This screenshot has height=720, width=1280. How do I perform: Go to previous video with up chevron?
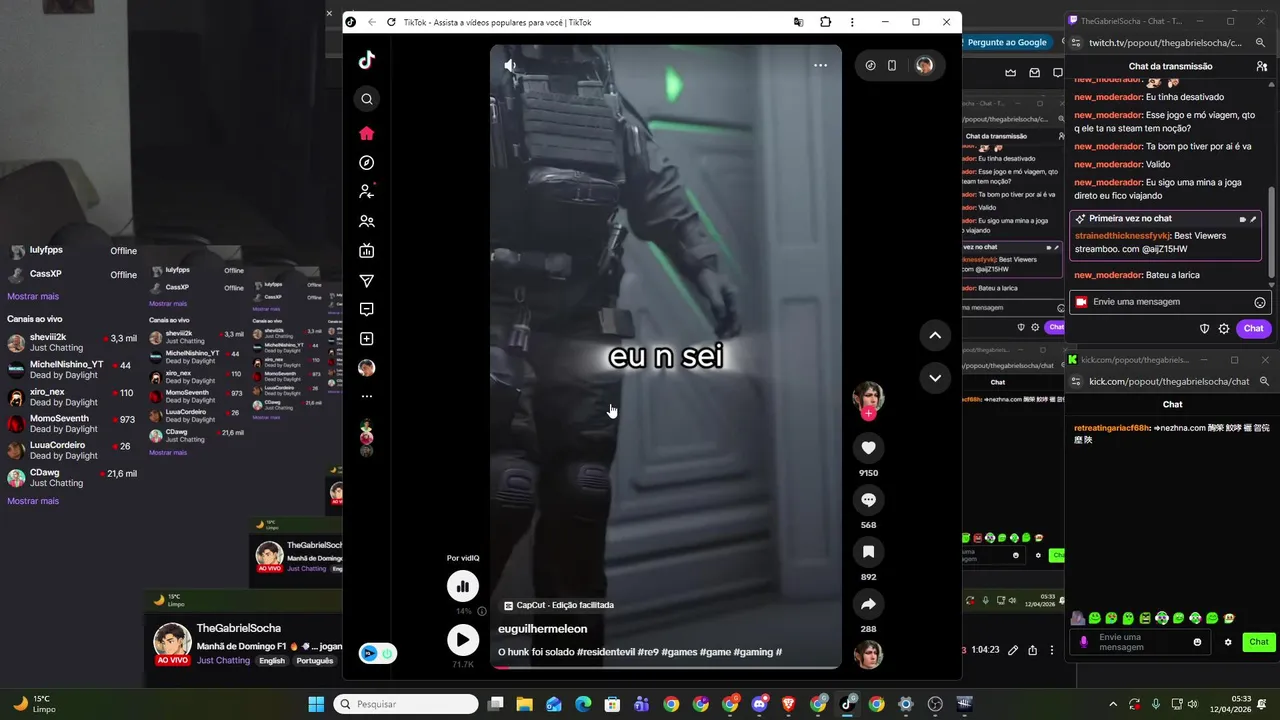[x=935, y=335]
